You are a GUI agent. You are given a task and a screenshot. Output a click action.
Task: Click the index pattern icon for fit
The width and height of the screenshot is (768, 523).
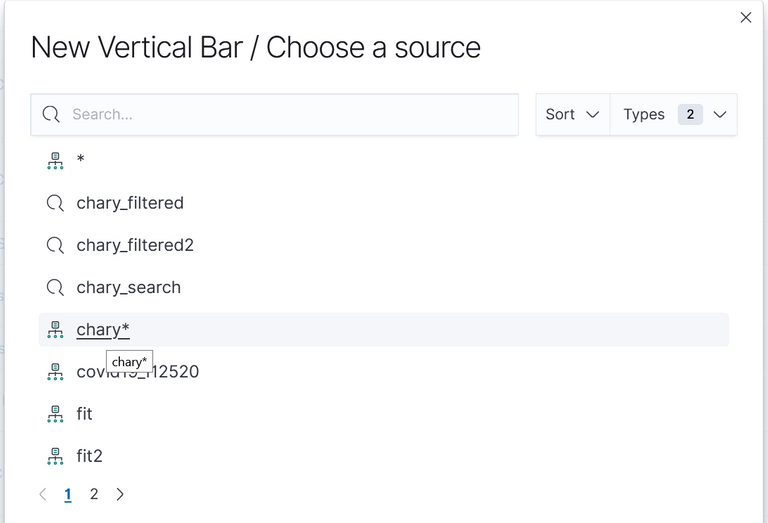(55, 414)
